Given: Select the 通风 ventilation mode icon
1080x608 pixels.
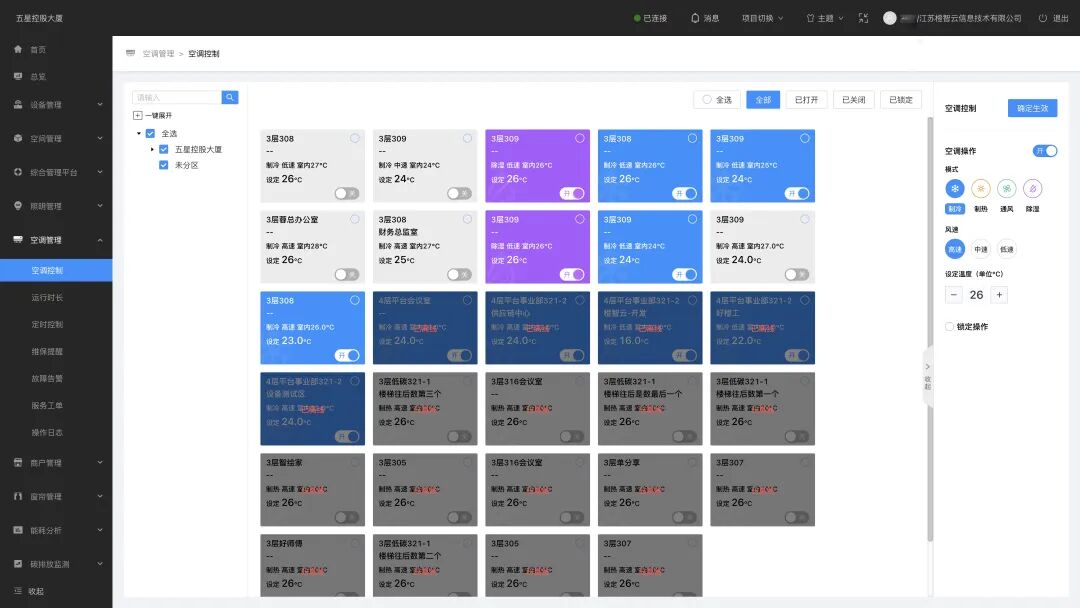Looking at the screenshot, I should [x=1006, y=188].
